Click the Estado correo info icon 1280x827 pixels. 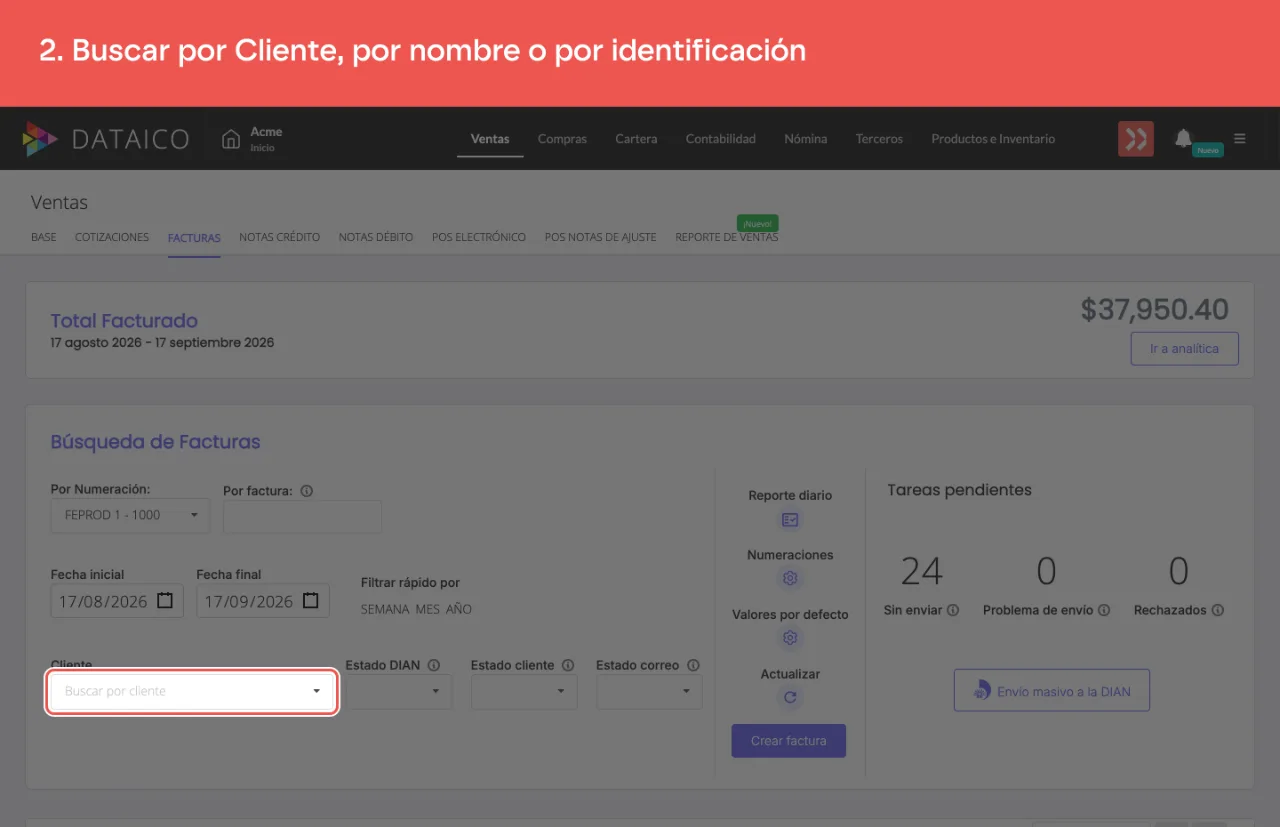point(693,665)
